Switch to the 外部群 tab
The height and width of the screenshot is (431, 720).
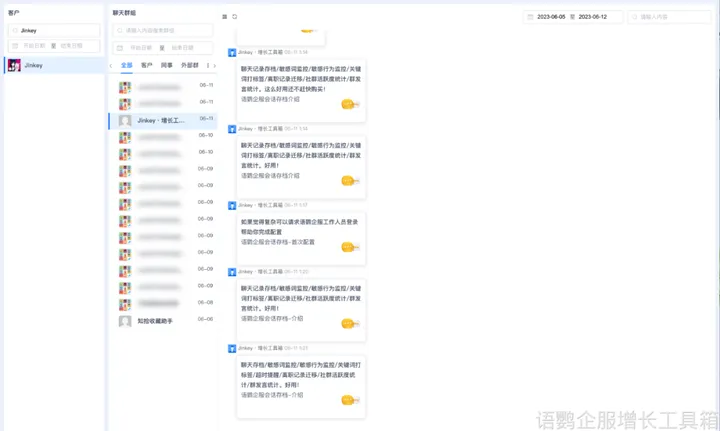point(189,65)
